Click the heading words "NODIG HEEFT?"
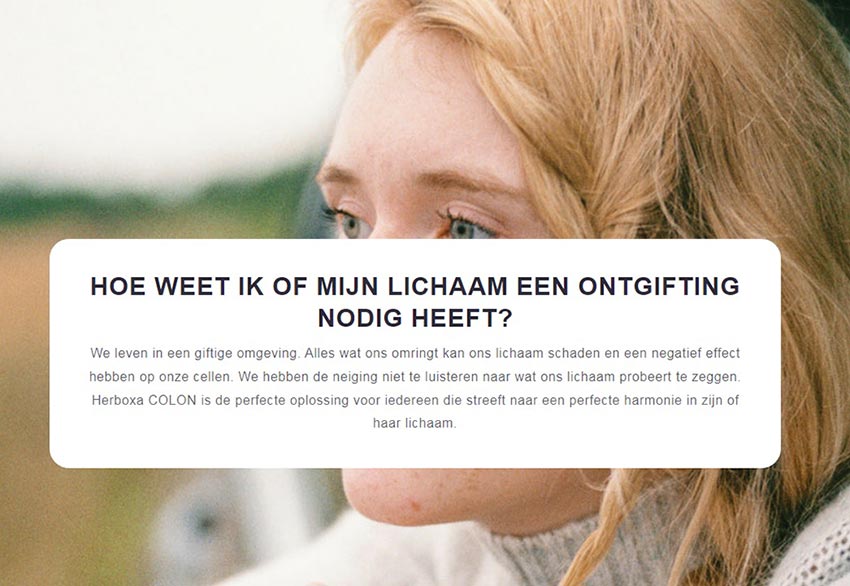 pos(415,318)
